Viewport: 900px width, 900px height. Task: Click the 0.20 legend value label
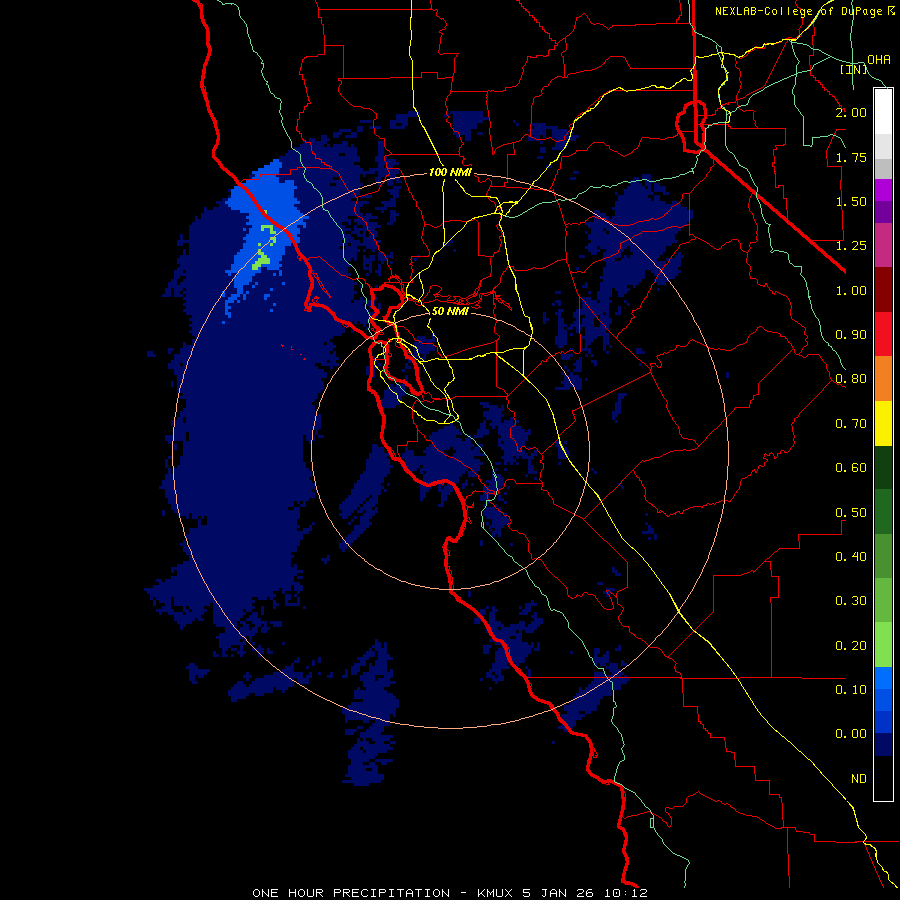click(x=851, y=646)
